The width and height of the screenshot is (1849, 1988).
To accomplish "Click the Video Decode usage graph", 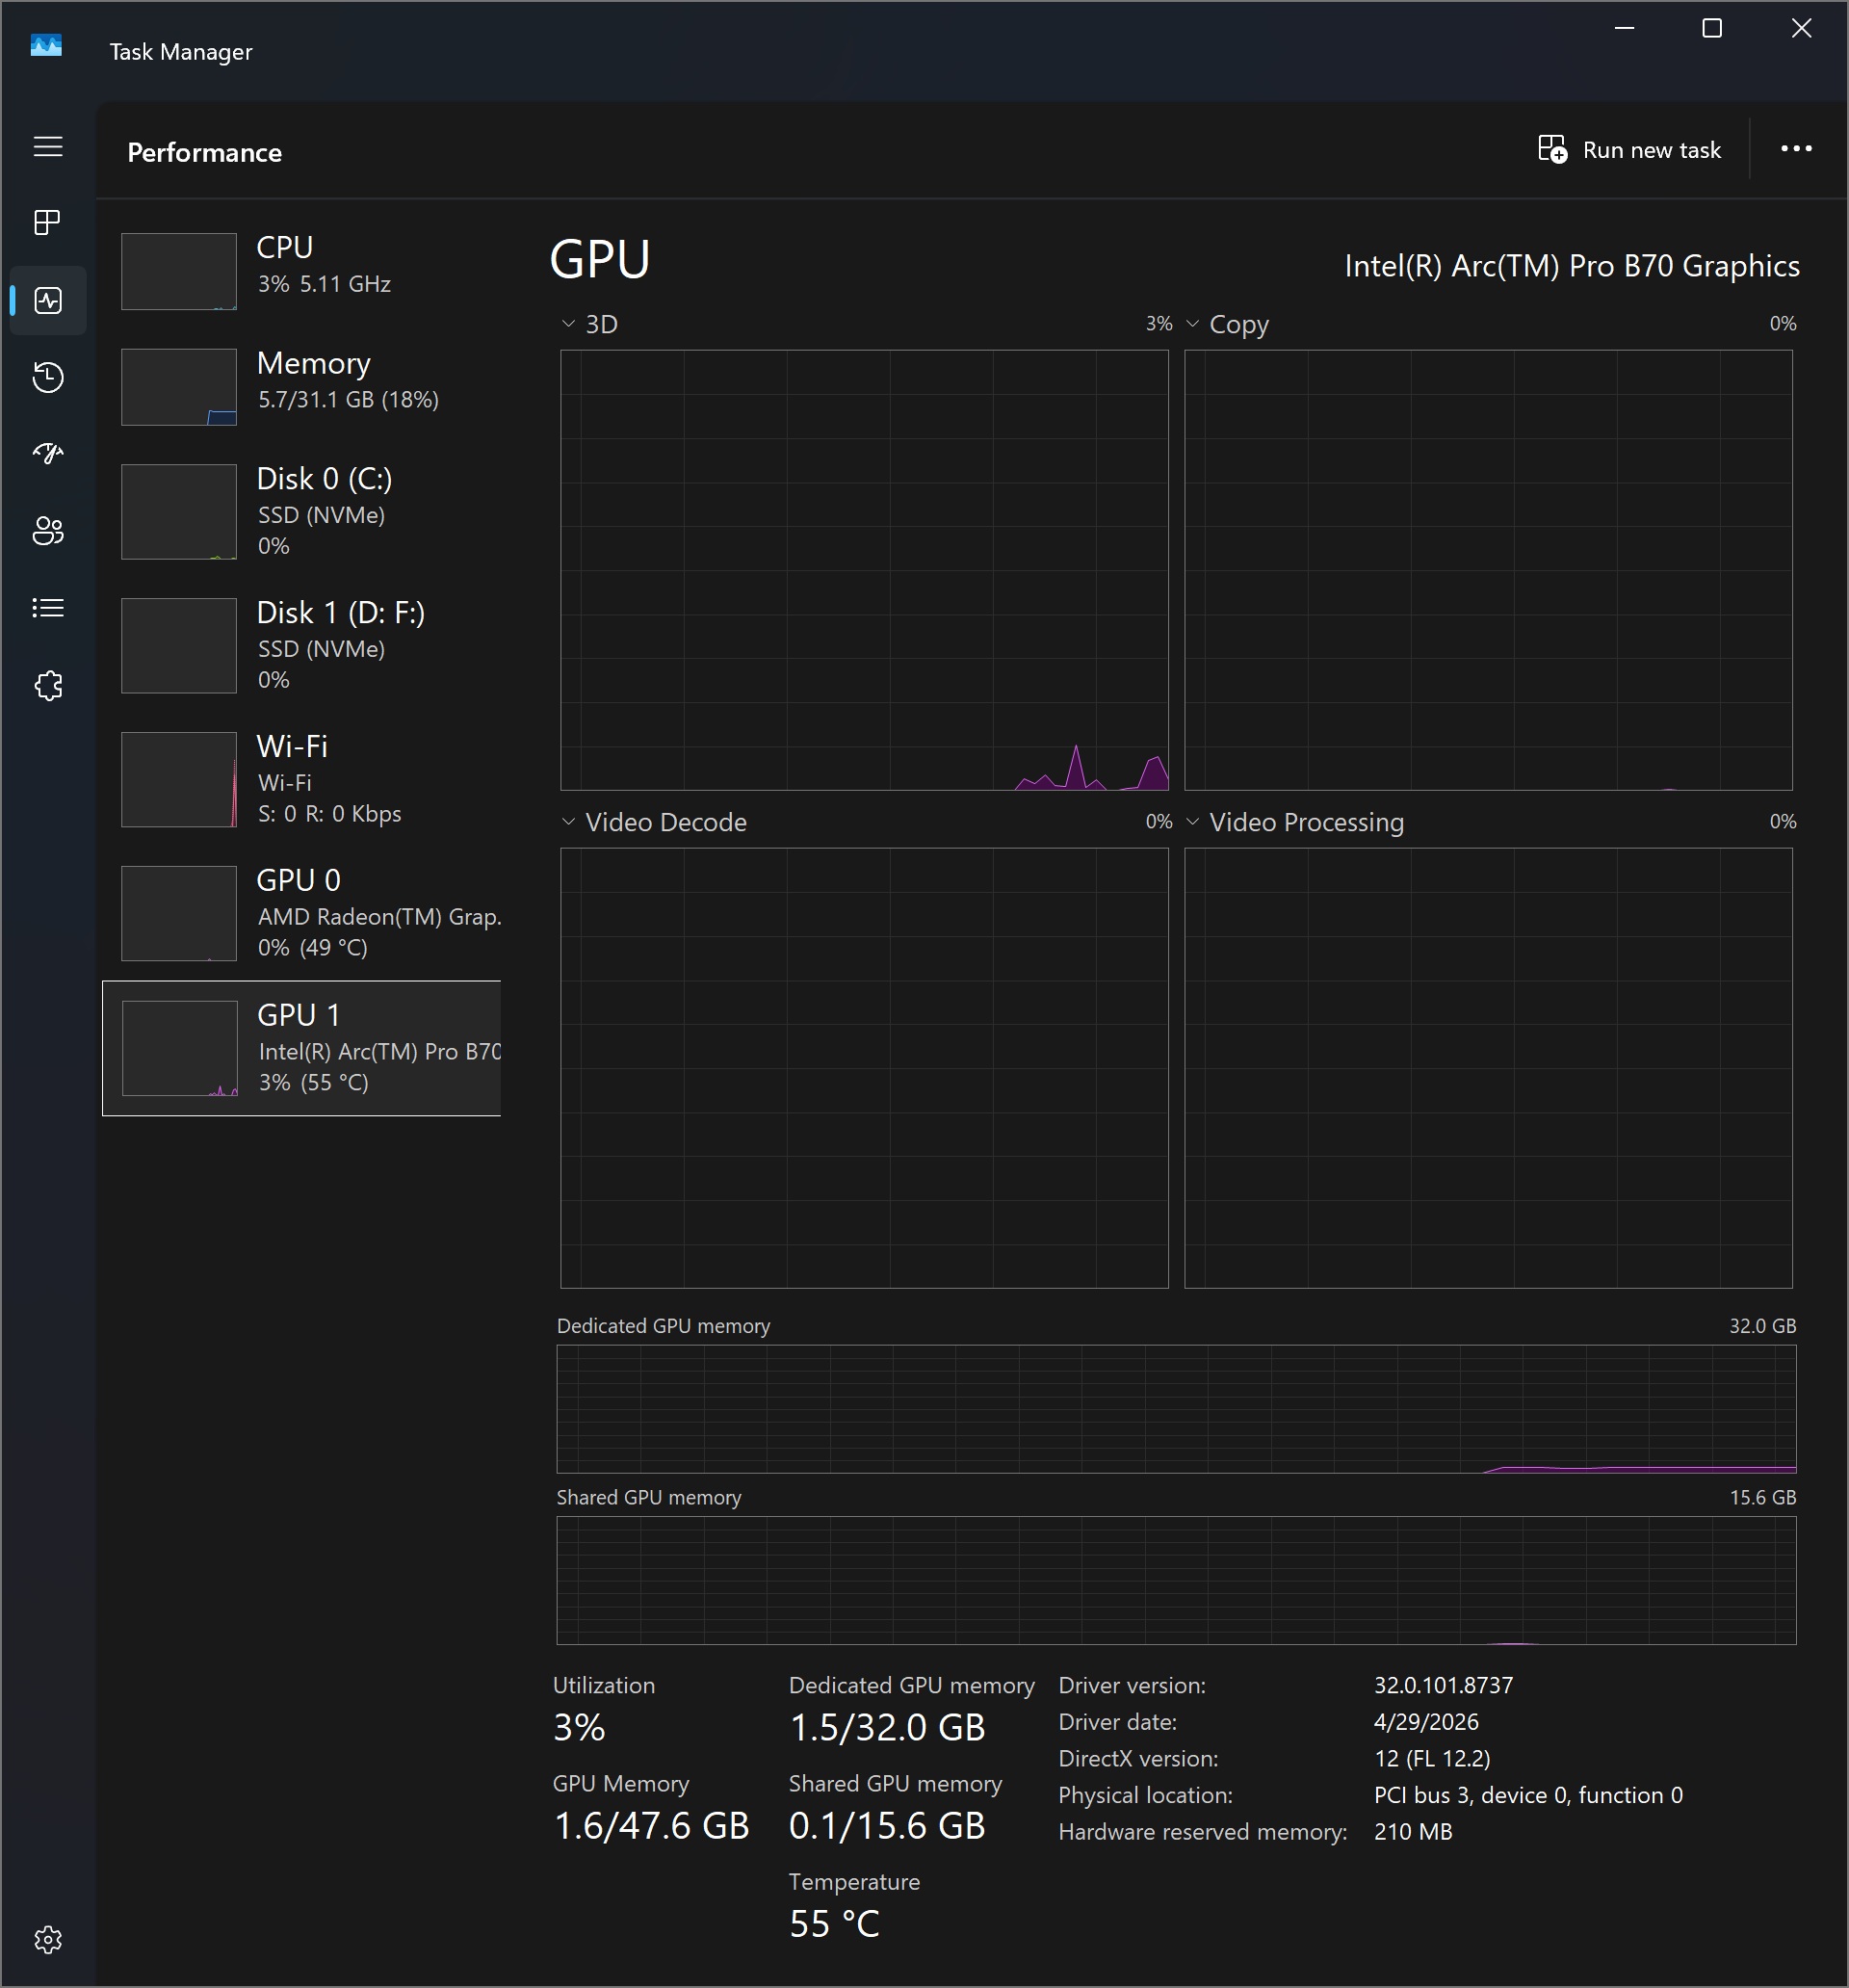I will click(x=864, y=1068).
